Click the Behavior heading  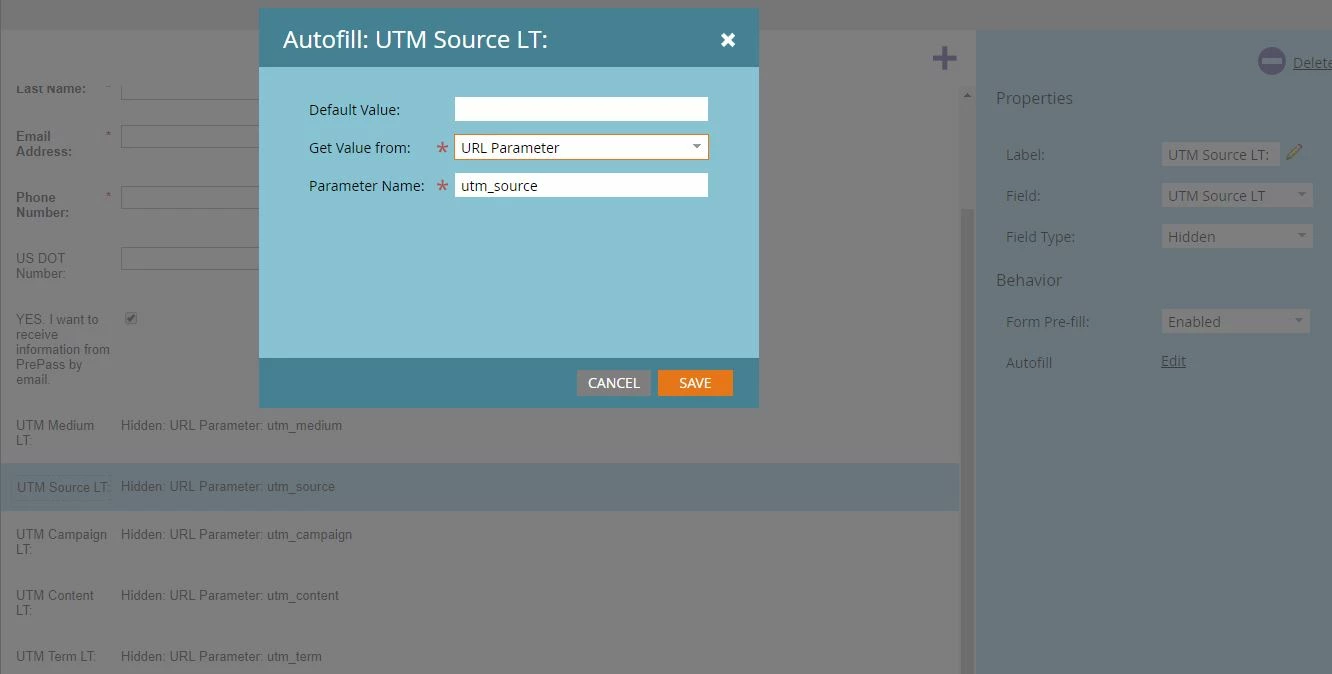[1029, 280]
